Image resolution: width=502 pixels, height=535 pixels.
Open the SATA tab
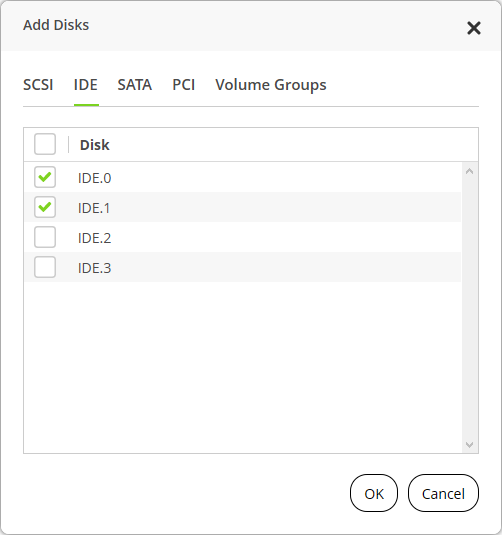pyautogui.click(x=135, y=85)
